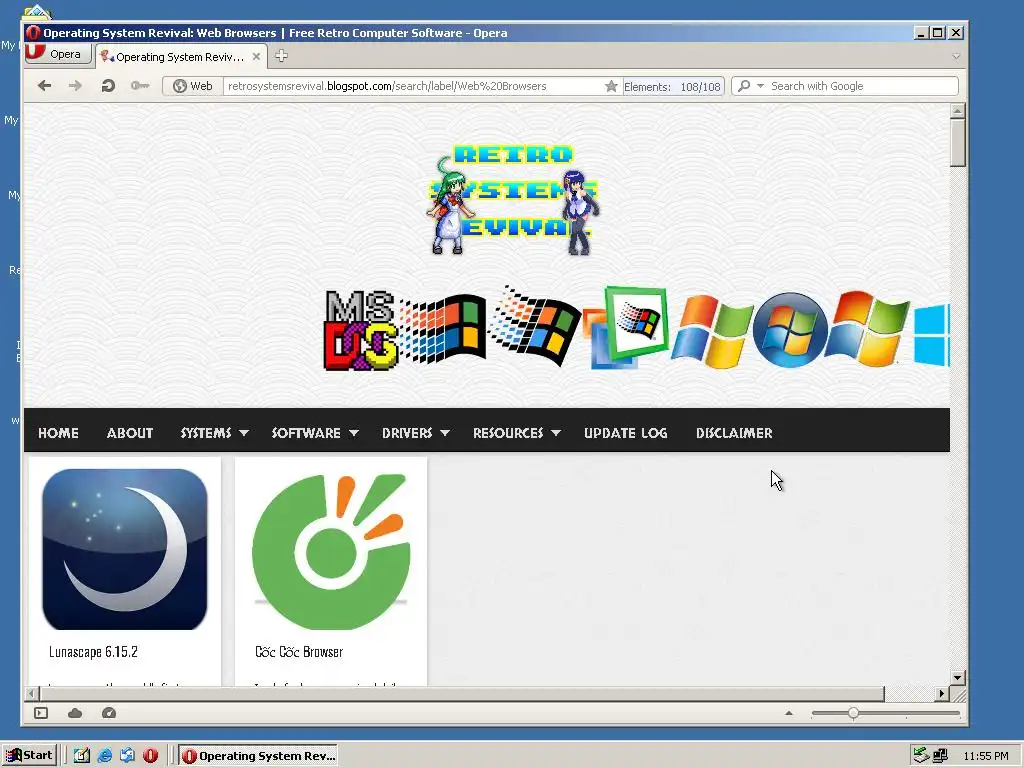
Task: Open the HOME nav item
Action: tap(58, 433)
